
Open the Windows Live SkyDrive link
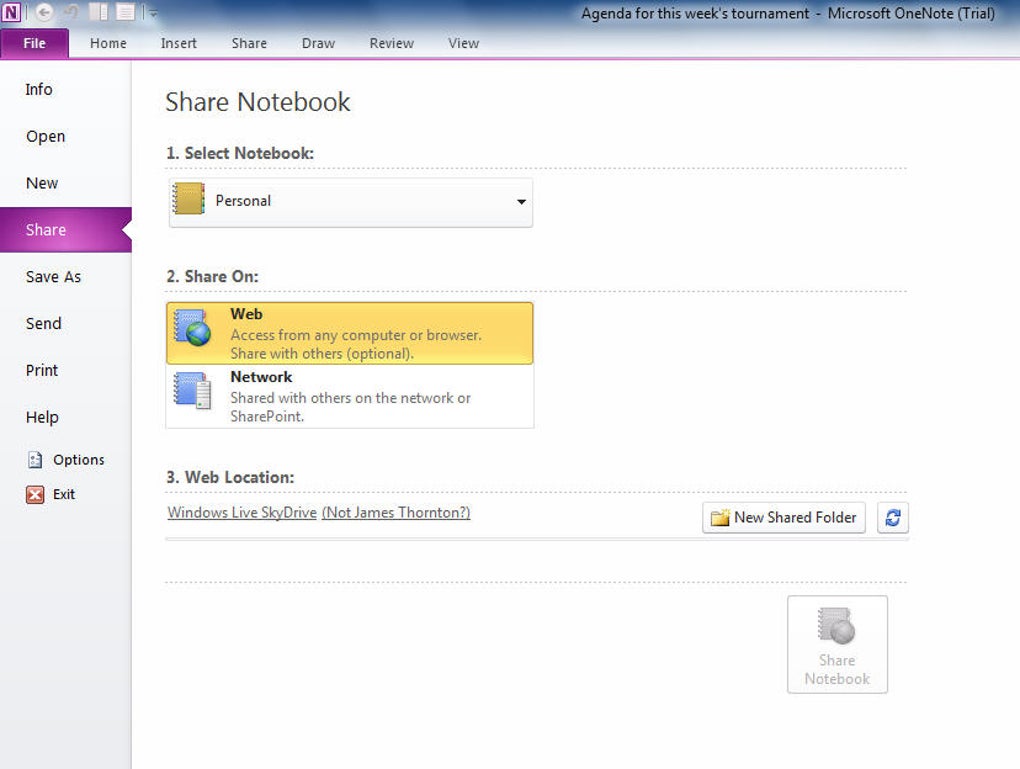(x=242, y=513)
